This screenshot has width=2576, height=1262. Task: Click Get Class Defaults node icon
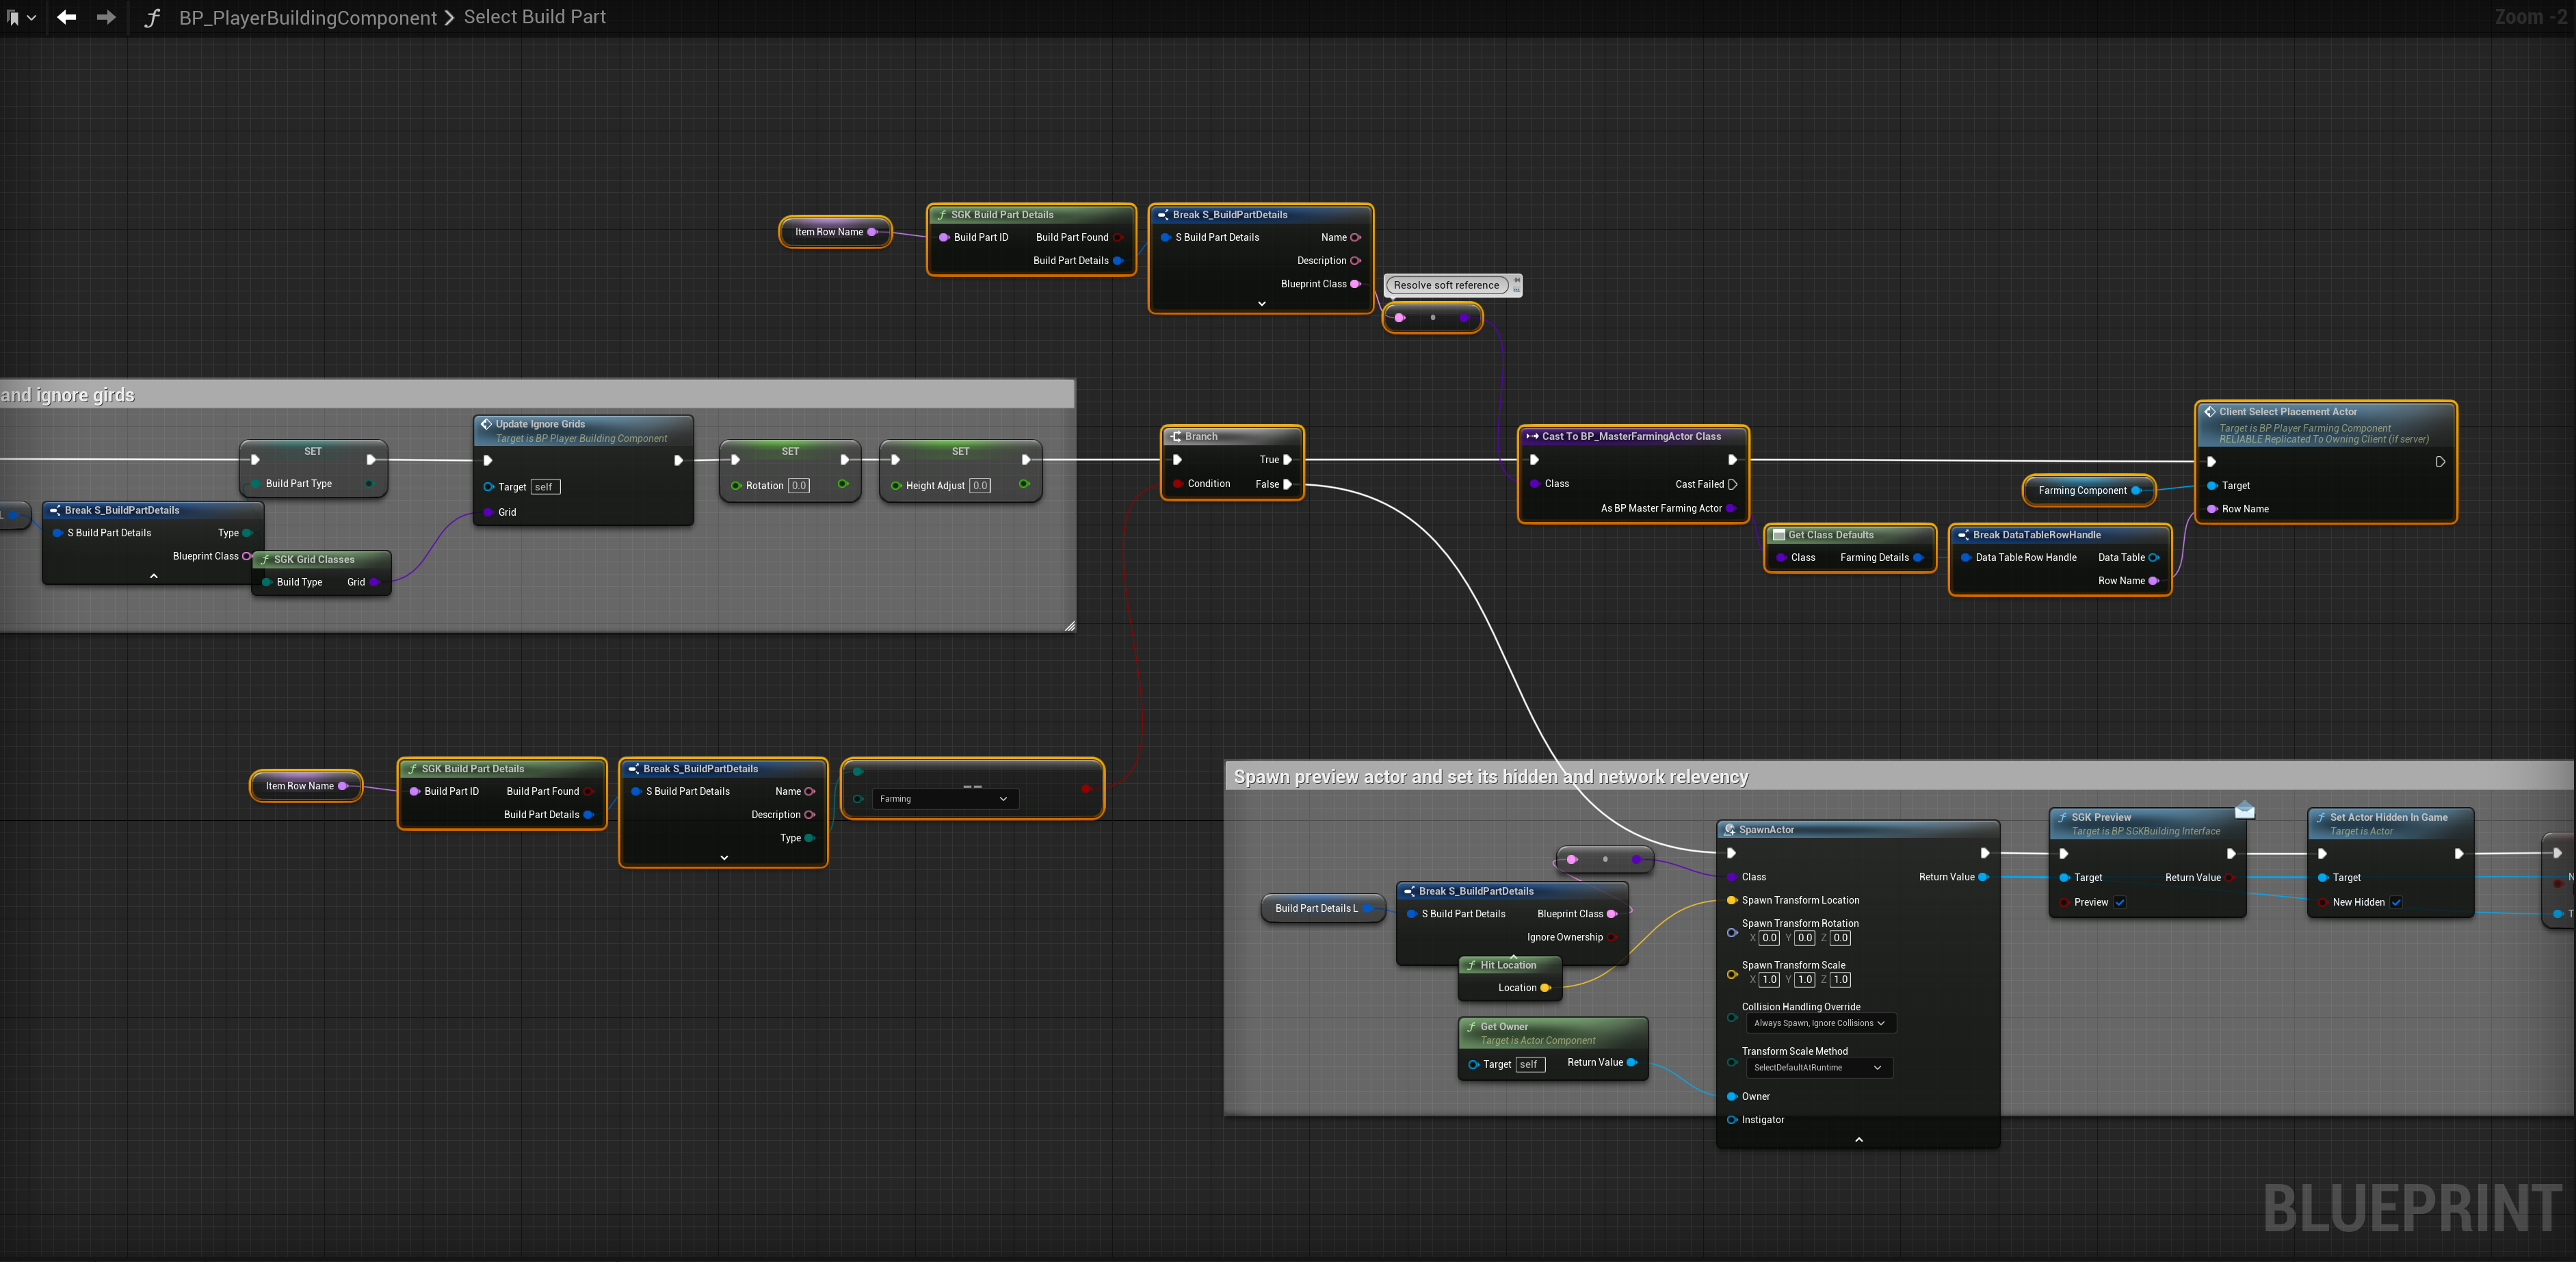tap(1779, 535)
